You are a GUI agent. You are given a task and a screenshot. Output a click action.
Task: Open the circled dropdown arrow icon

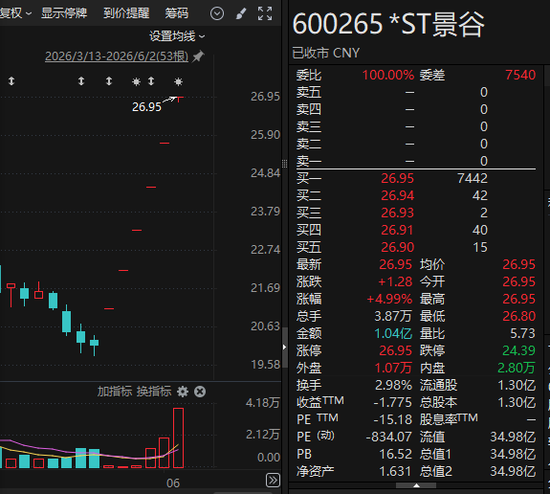click(x=217, y=14)
